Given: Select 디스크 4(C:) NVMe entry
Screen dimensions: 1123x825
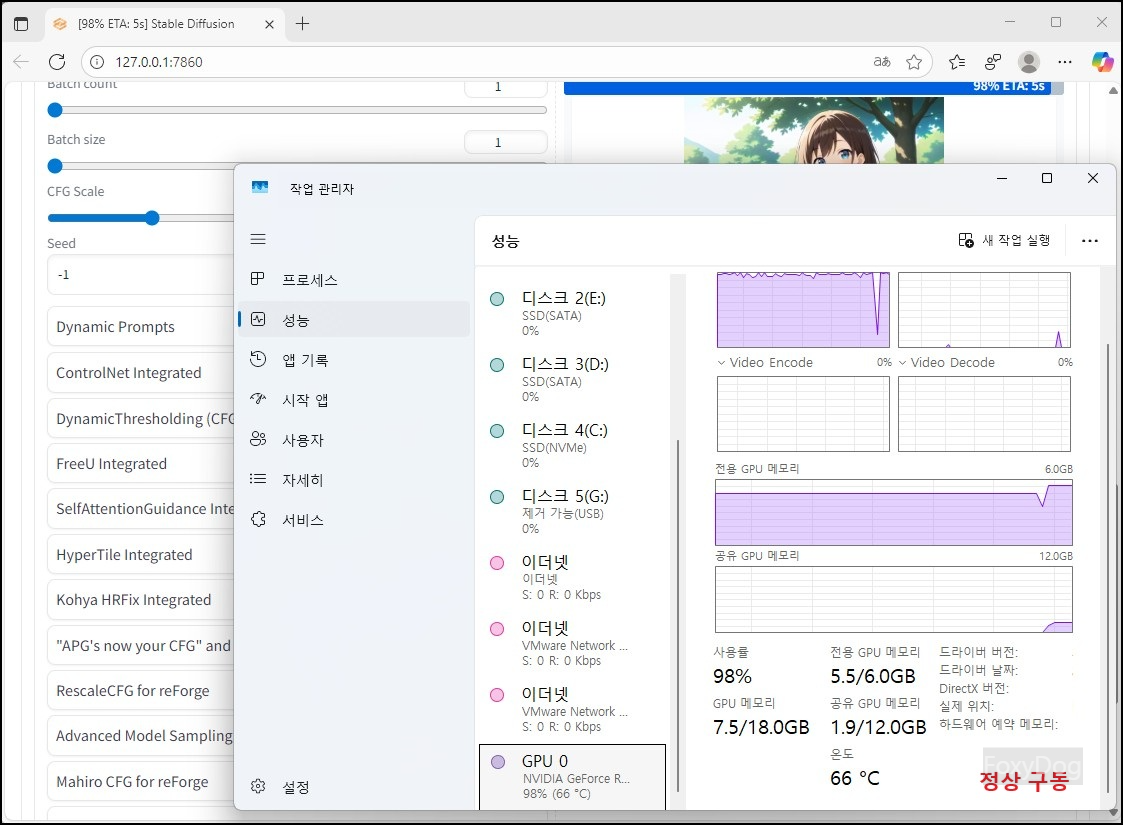Looking at the screenshot, I should (572, 445).
